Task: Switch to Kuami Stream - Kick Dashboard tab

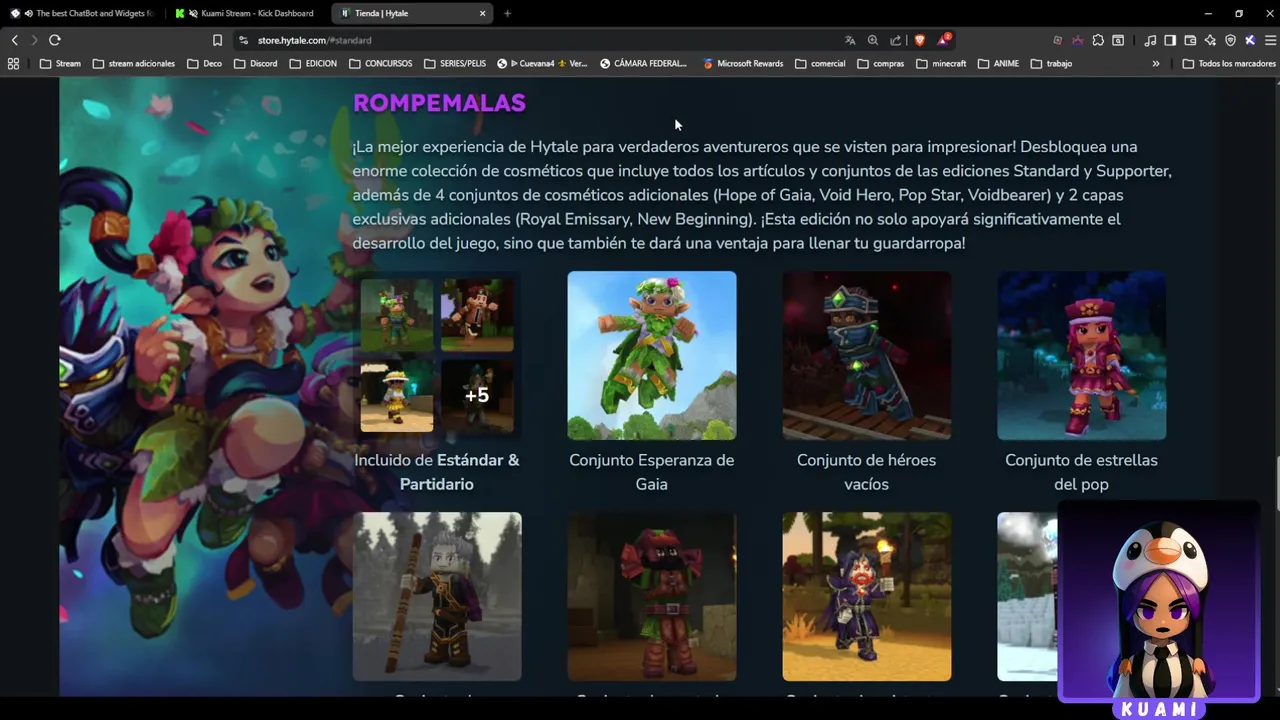Action: (247, 13)
